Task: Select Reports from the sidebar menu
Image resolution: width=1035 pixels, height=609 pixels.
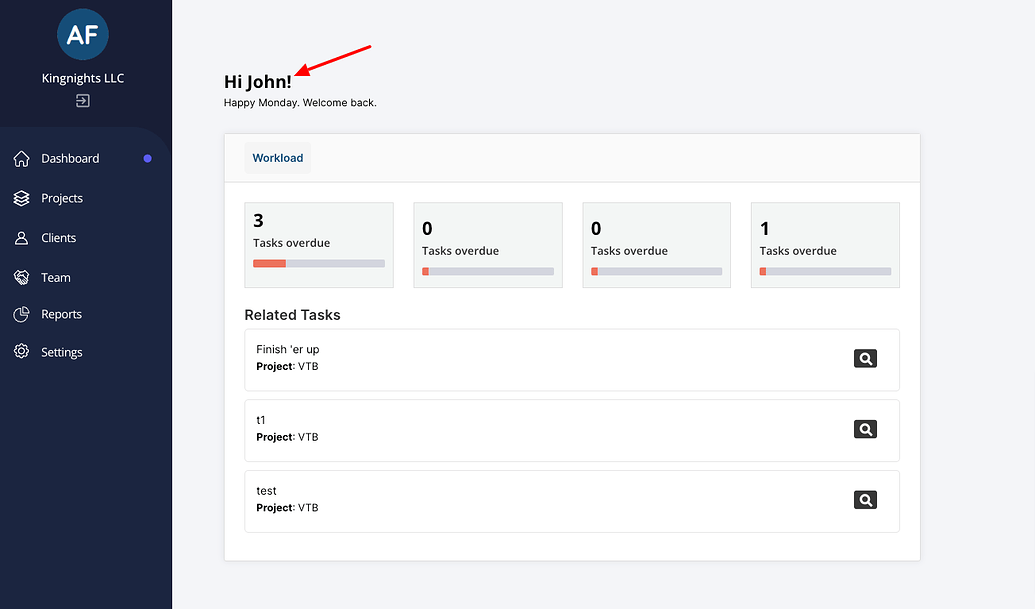Action: coord(63,314)
